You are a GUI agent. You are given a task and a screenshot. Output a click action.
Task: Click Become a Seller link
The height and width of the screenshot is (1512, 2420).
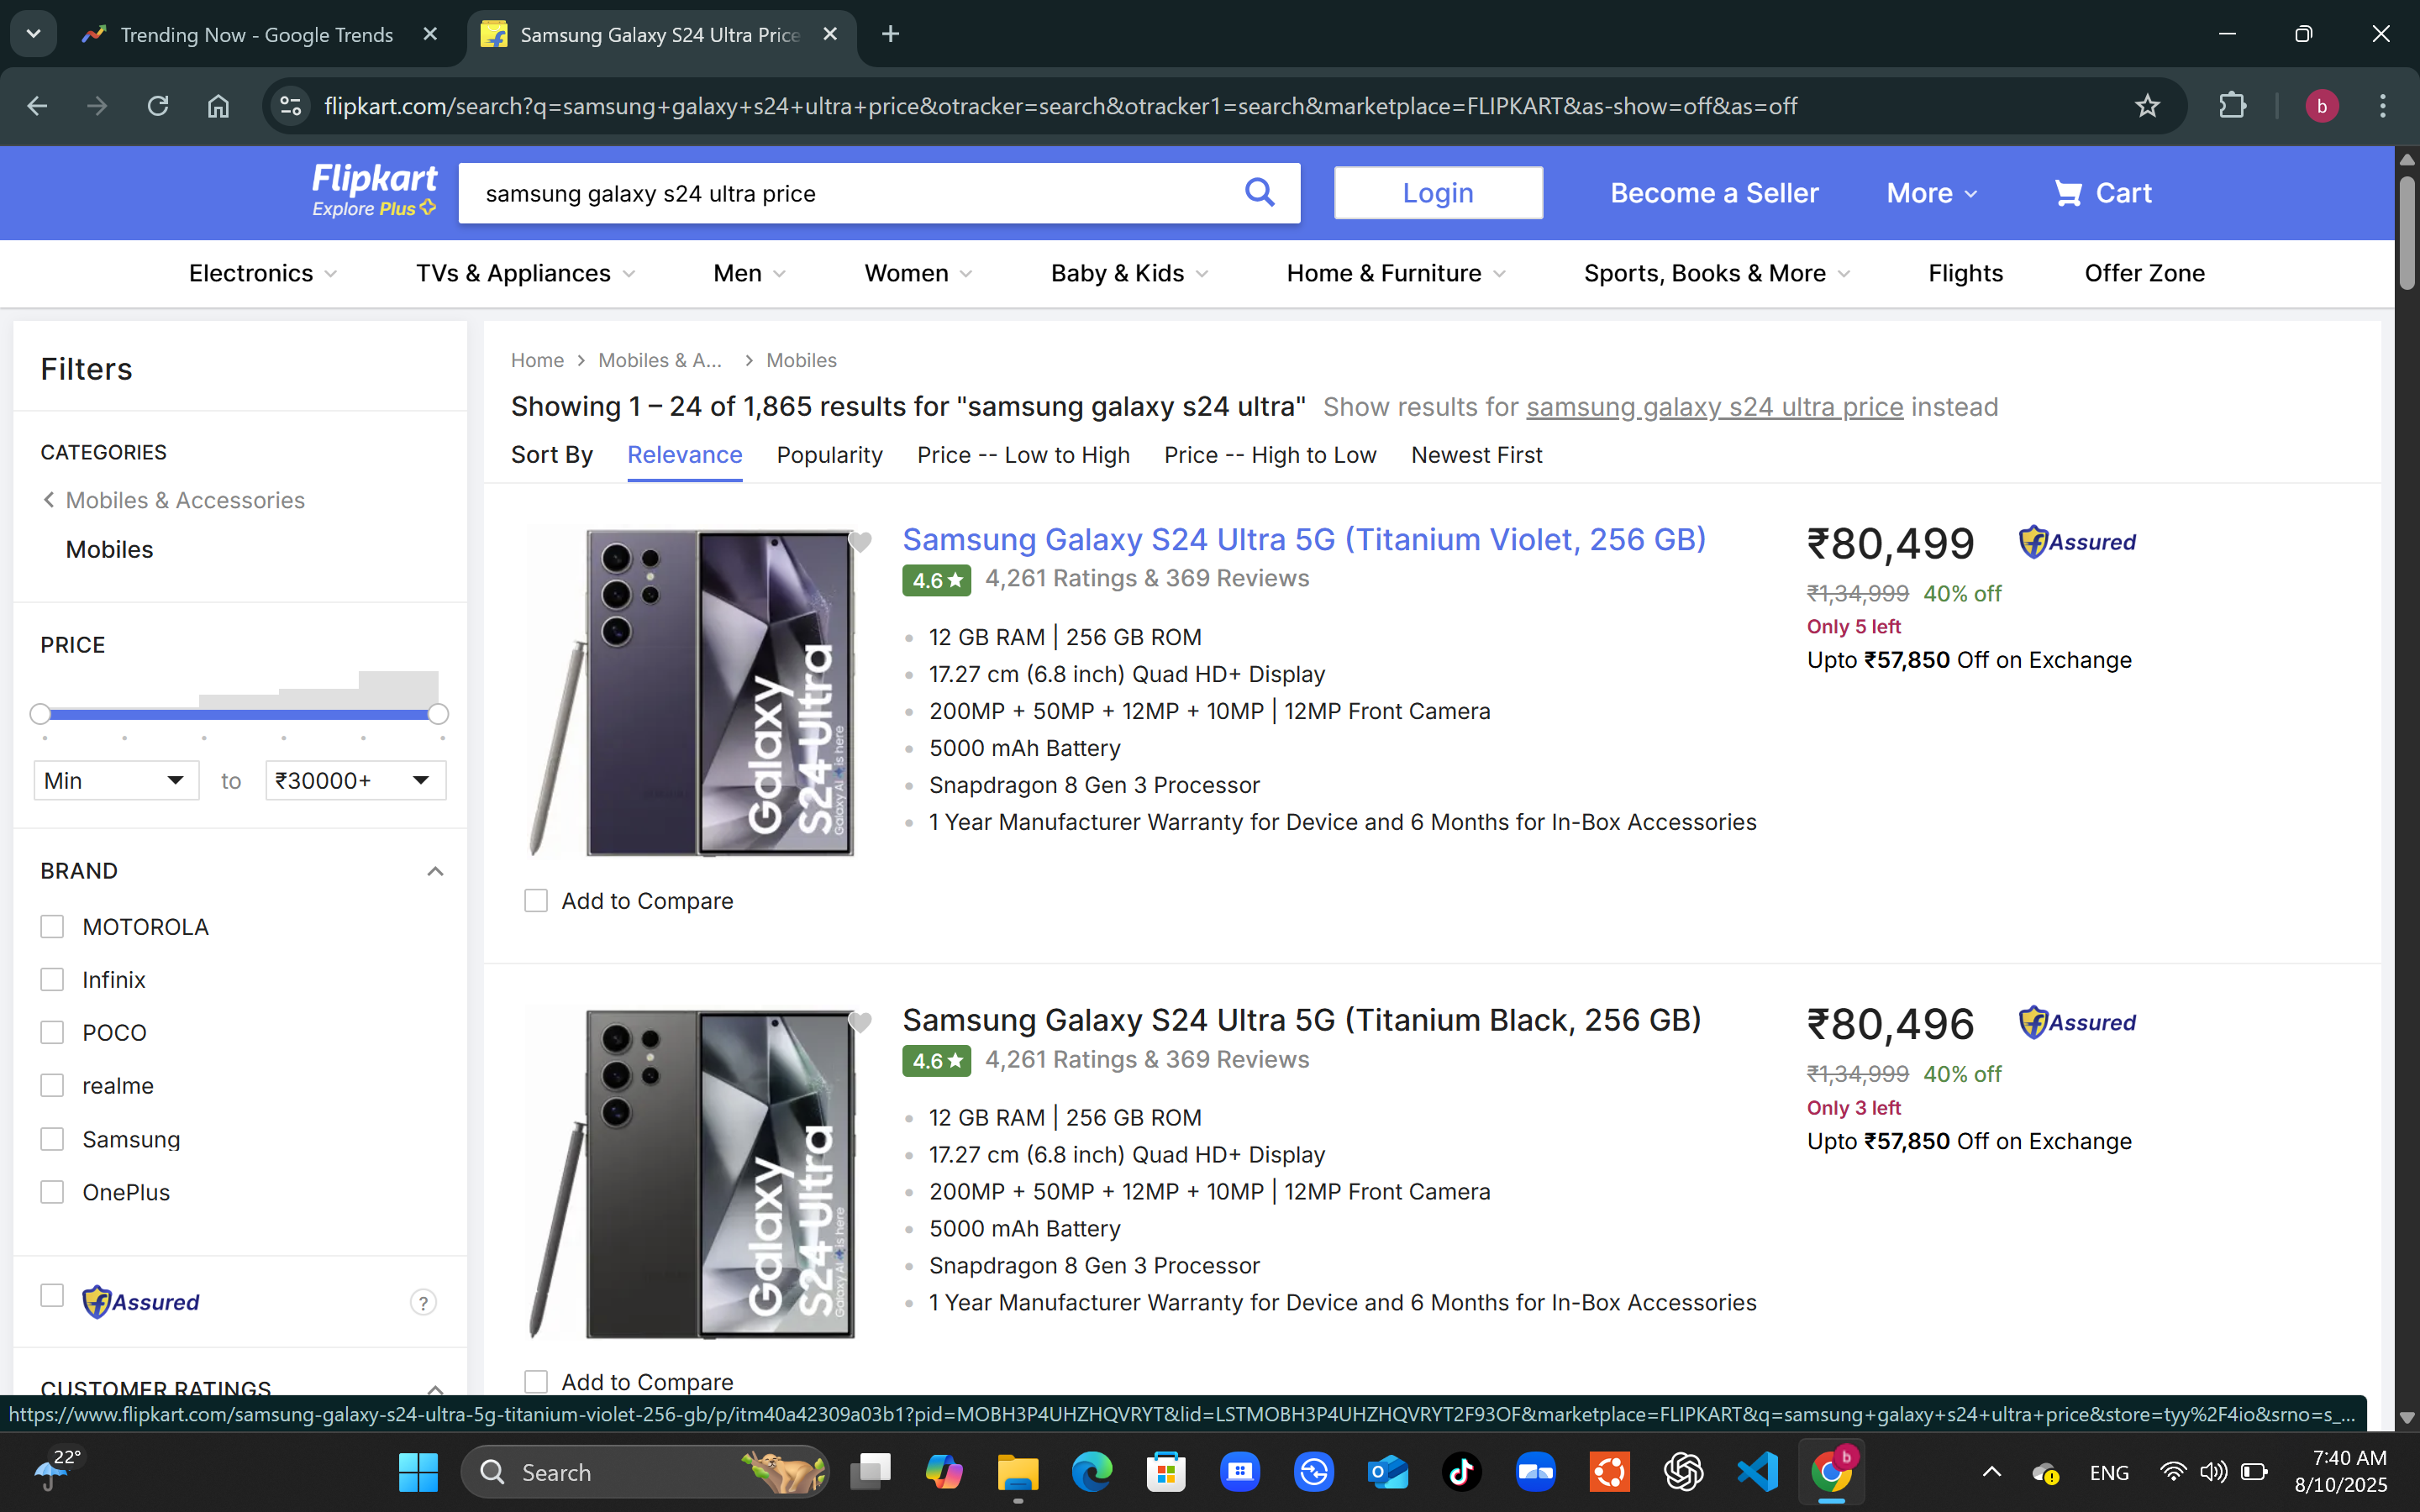point(1714,193)
